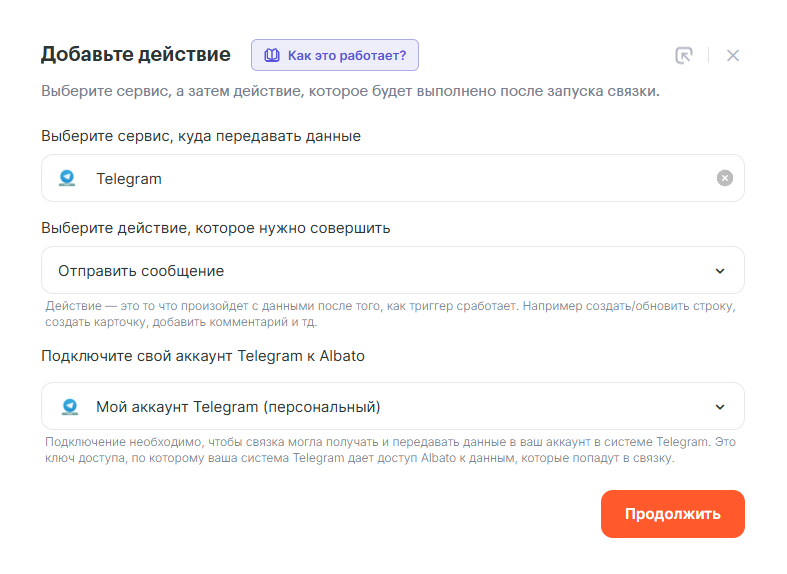
Task: Click the "Подключите свой аккаунт Telegram к Albato" label
Action: click(203, 356)
